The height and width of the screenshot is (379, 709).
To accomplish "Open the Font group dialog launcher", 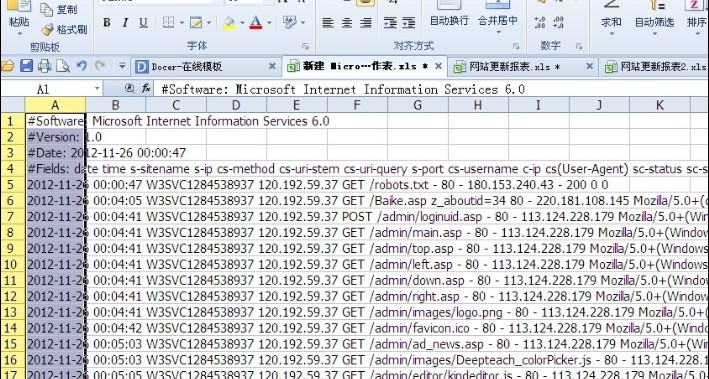I will [305, 46].
